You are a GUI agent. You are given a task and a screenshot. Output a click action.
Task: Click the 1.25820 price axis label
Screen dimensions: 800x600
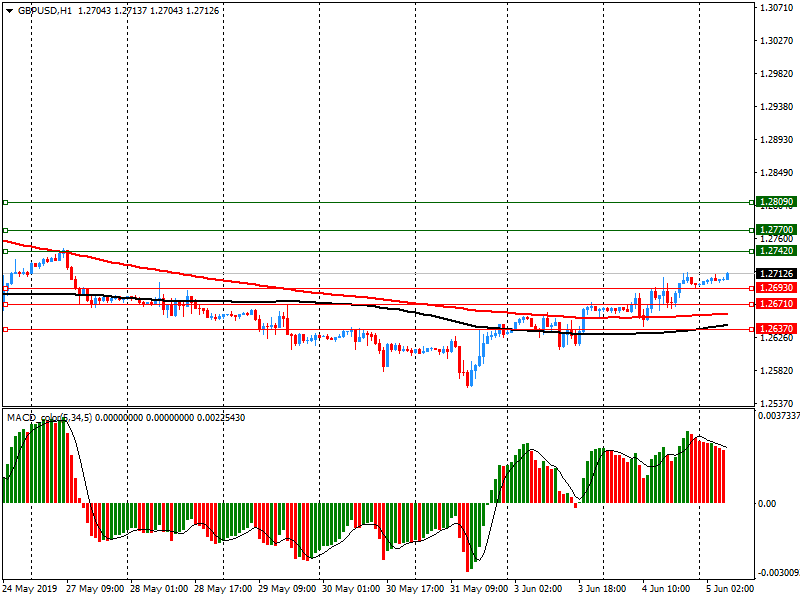pyautogui.click(x=777, y=371)
